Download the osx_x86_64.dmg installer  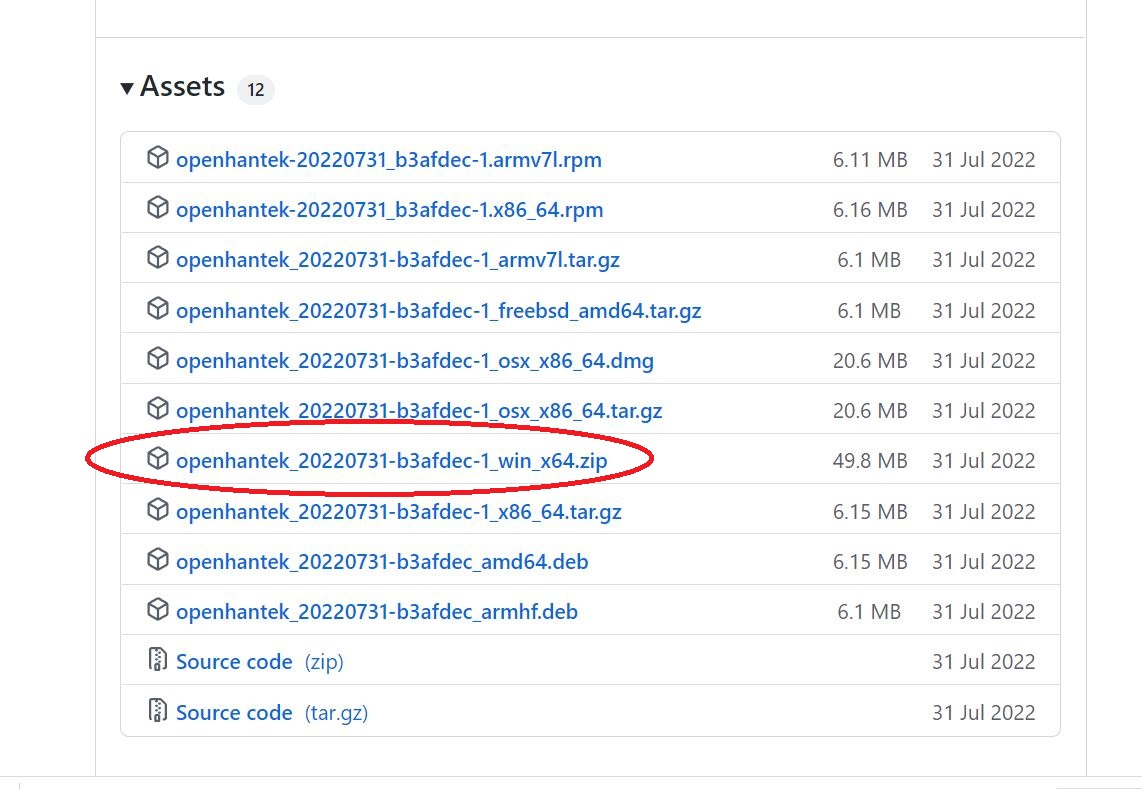point(415,361)
